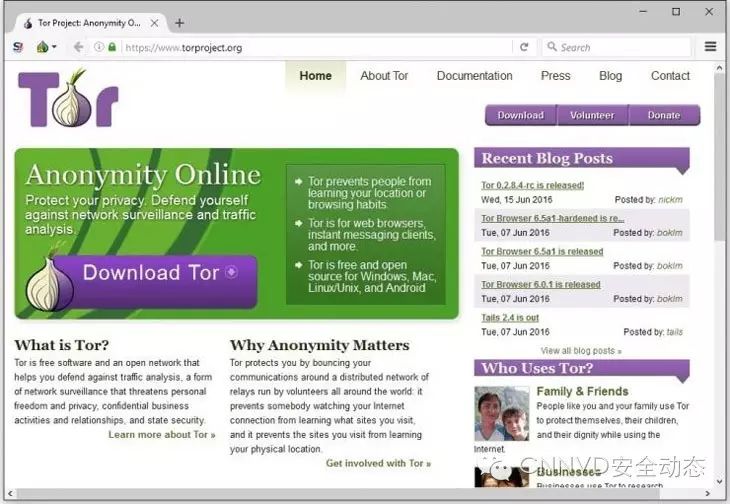The image size is (730, 504).
Task: Close the Tor Project tab
Action: tap(155, 23)
